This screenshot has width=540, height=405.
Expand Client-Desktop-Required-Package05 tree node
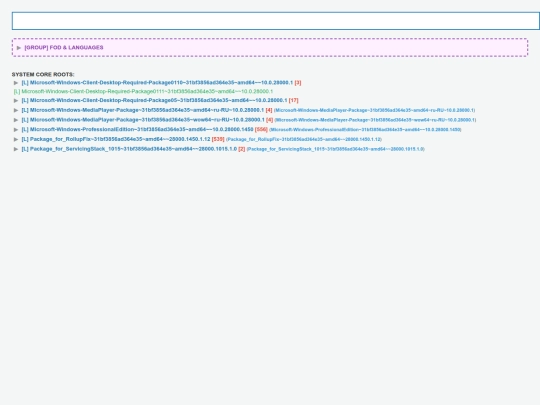click(x=16, y=101)
